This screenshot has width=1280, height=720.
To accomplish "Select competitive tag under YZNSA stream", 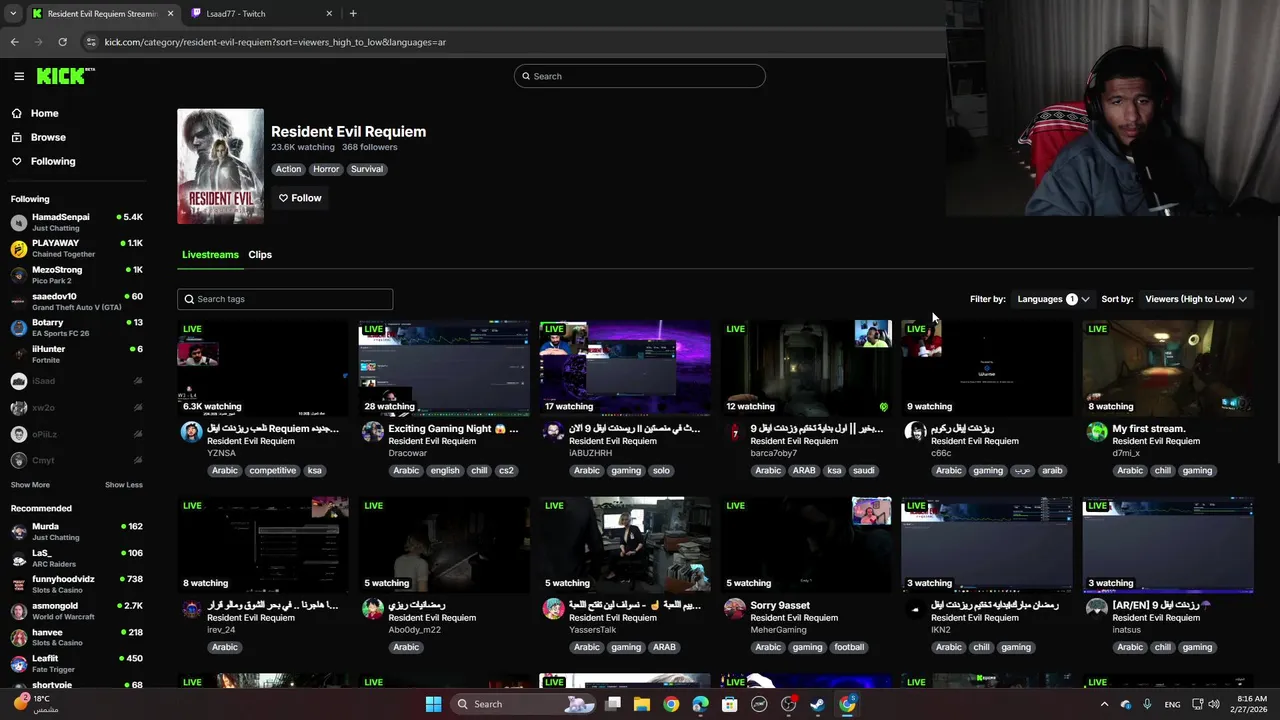I will (273, 471).
